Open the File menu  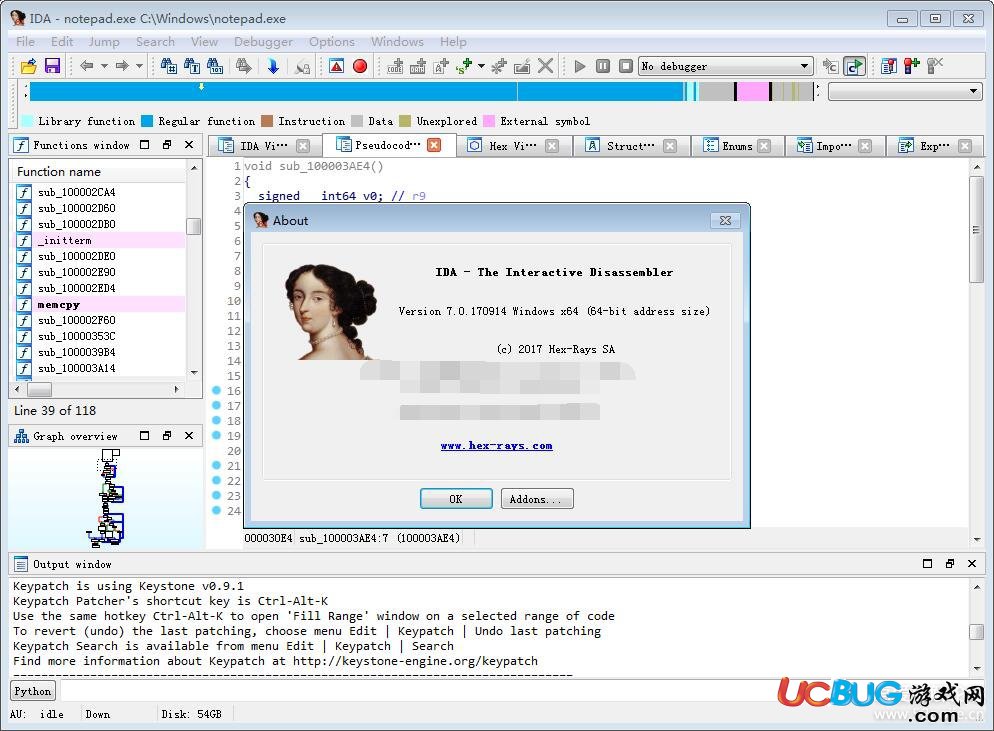tap(25, 42)
